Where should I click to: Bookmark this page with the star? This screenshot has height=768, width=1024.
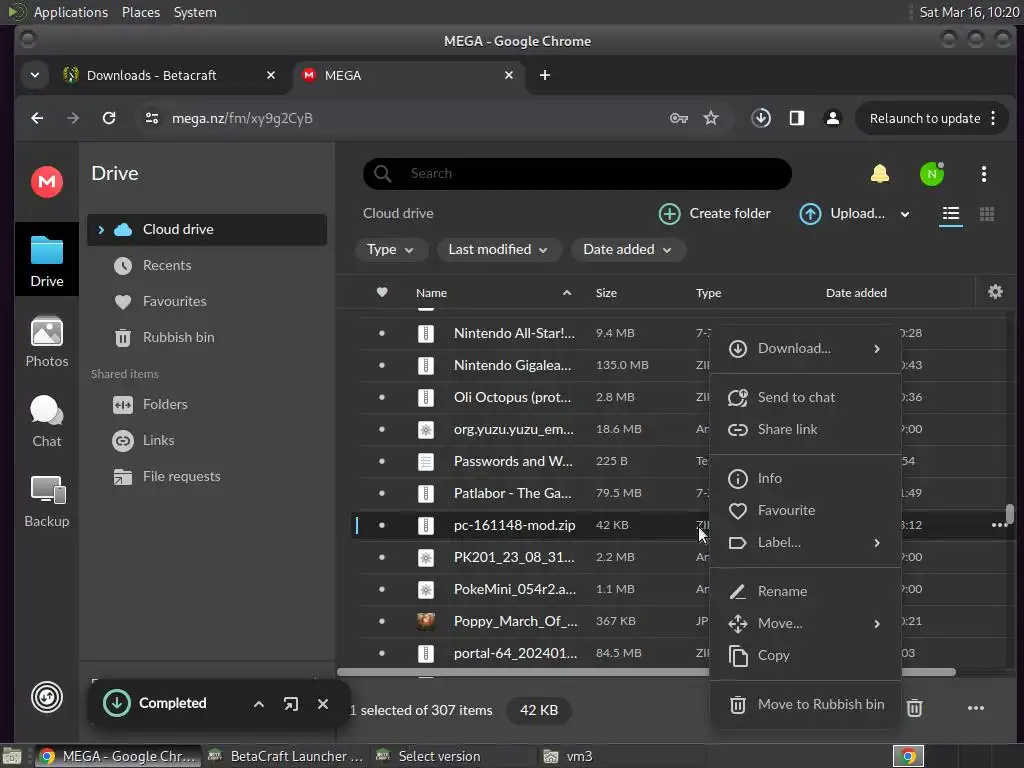pyautogui.click(x=711, y=118)
